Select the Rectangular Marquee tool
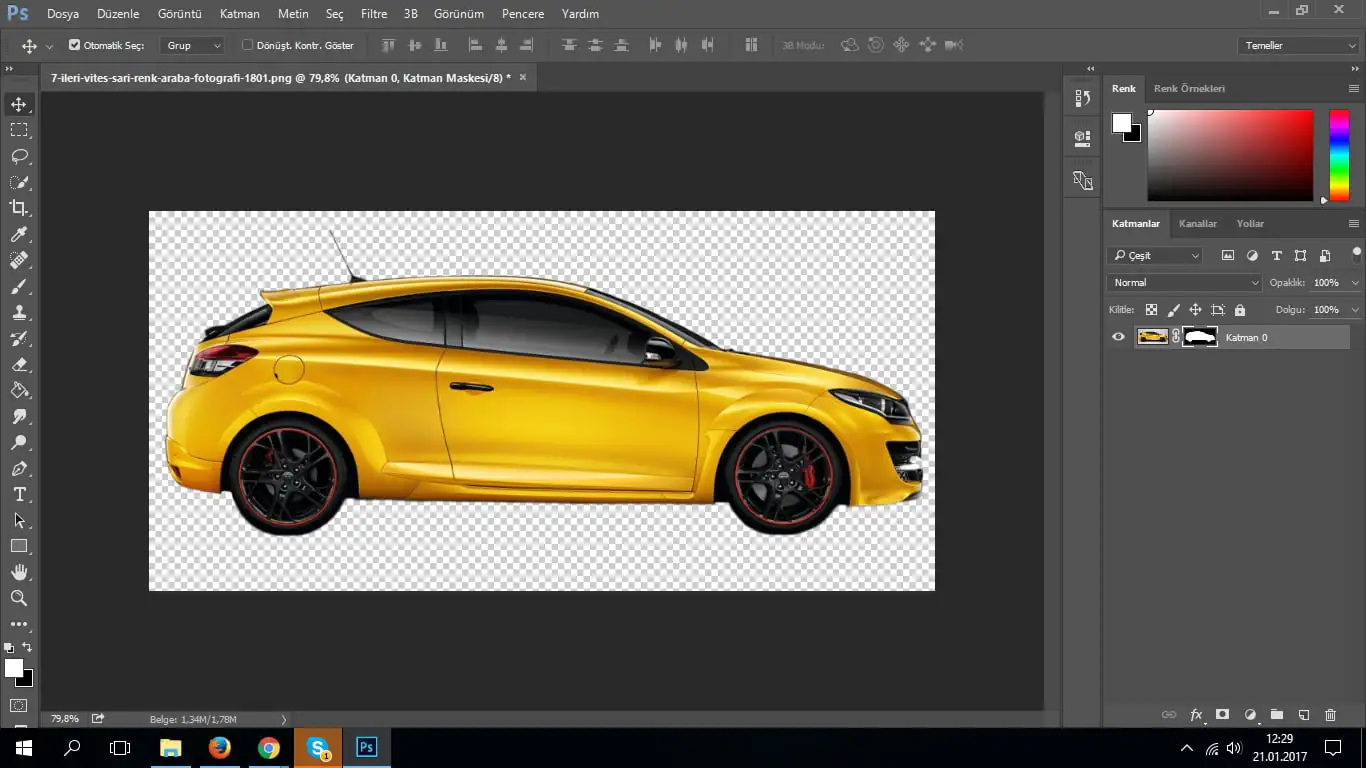 pos(18,130)
